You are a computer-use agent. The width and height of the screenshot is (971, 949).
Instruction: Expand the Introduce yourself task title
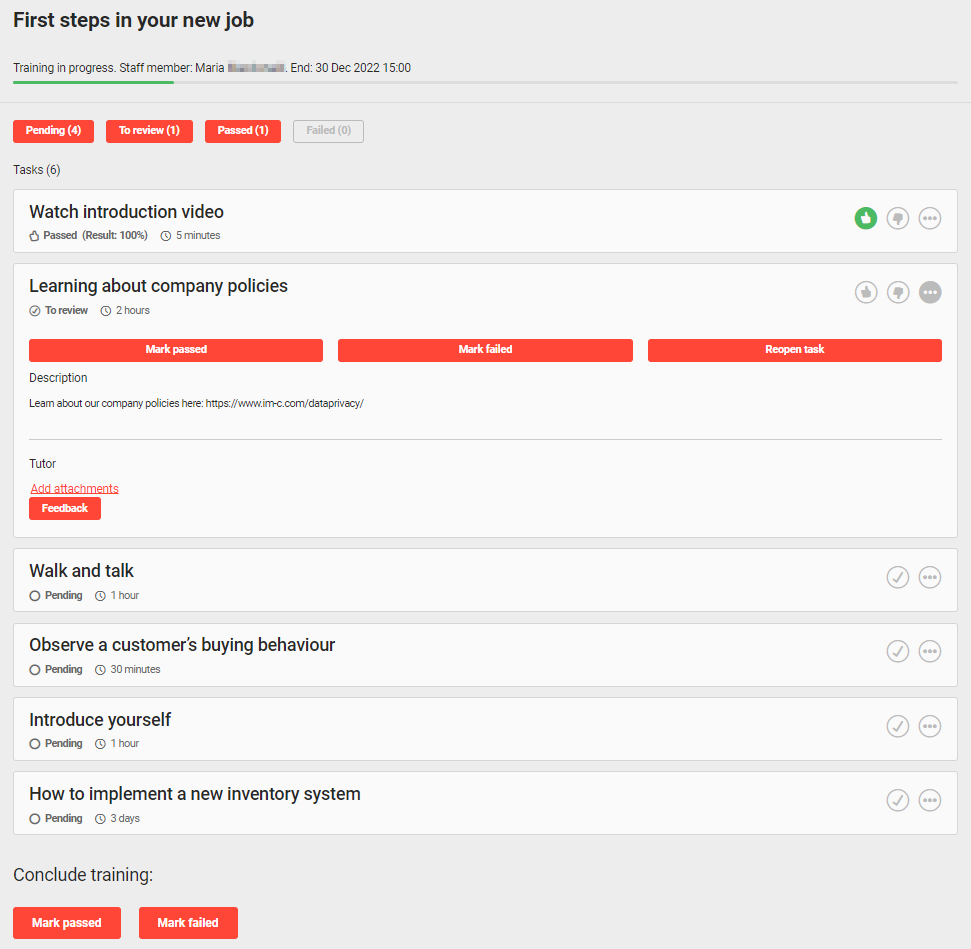click(x=100, y=720)
